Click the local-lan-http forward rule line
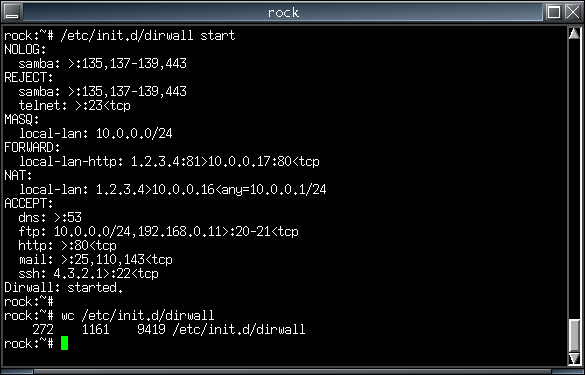 [169, 162]
